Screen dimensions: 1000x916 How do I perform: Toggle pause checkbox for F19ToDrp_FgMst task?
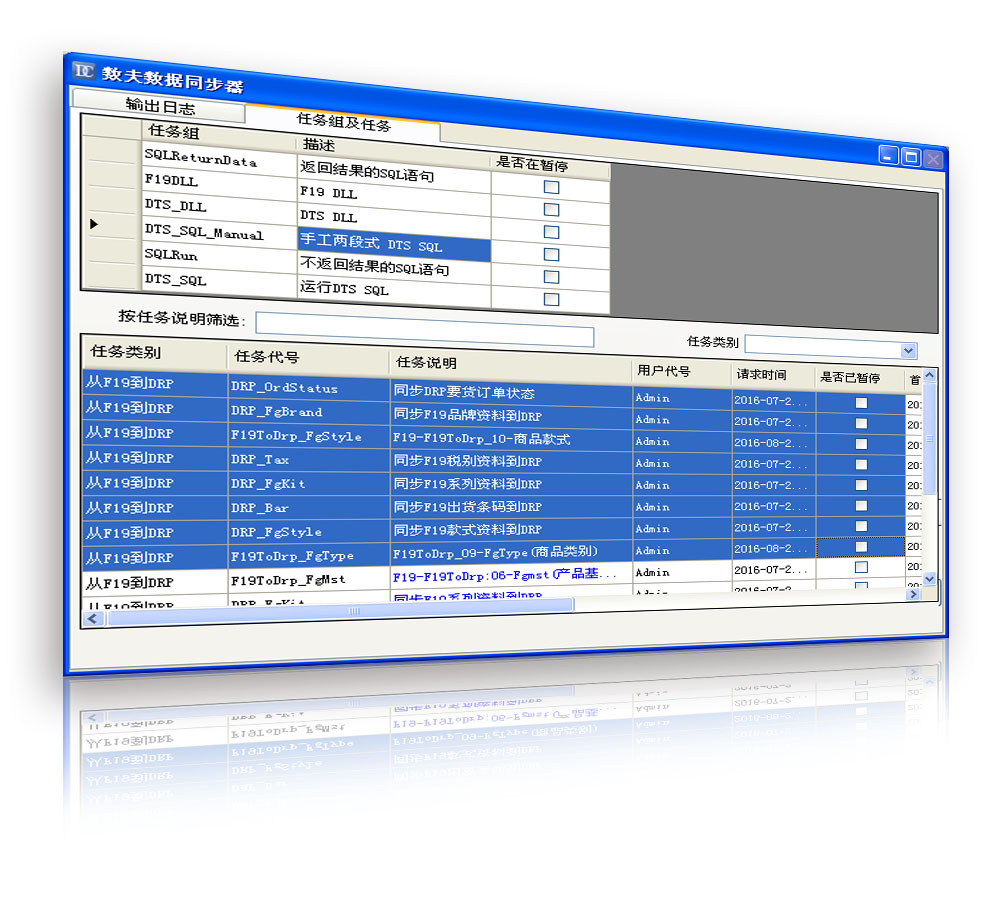(x=861, y=568)
